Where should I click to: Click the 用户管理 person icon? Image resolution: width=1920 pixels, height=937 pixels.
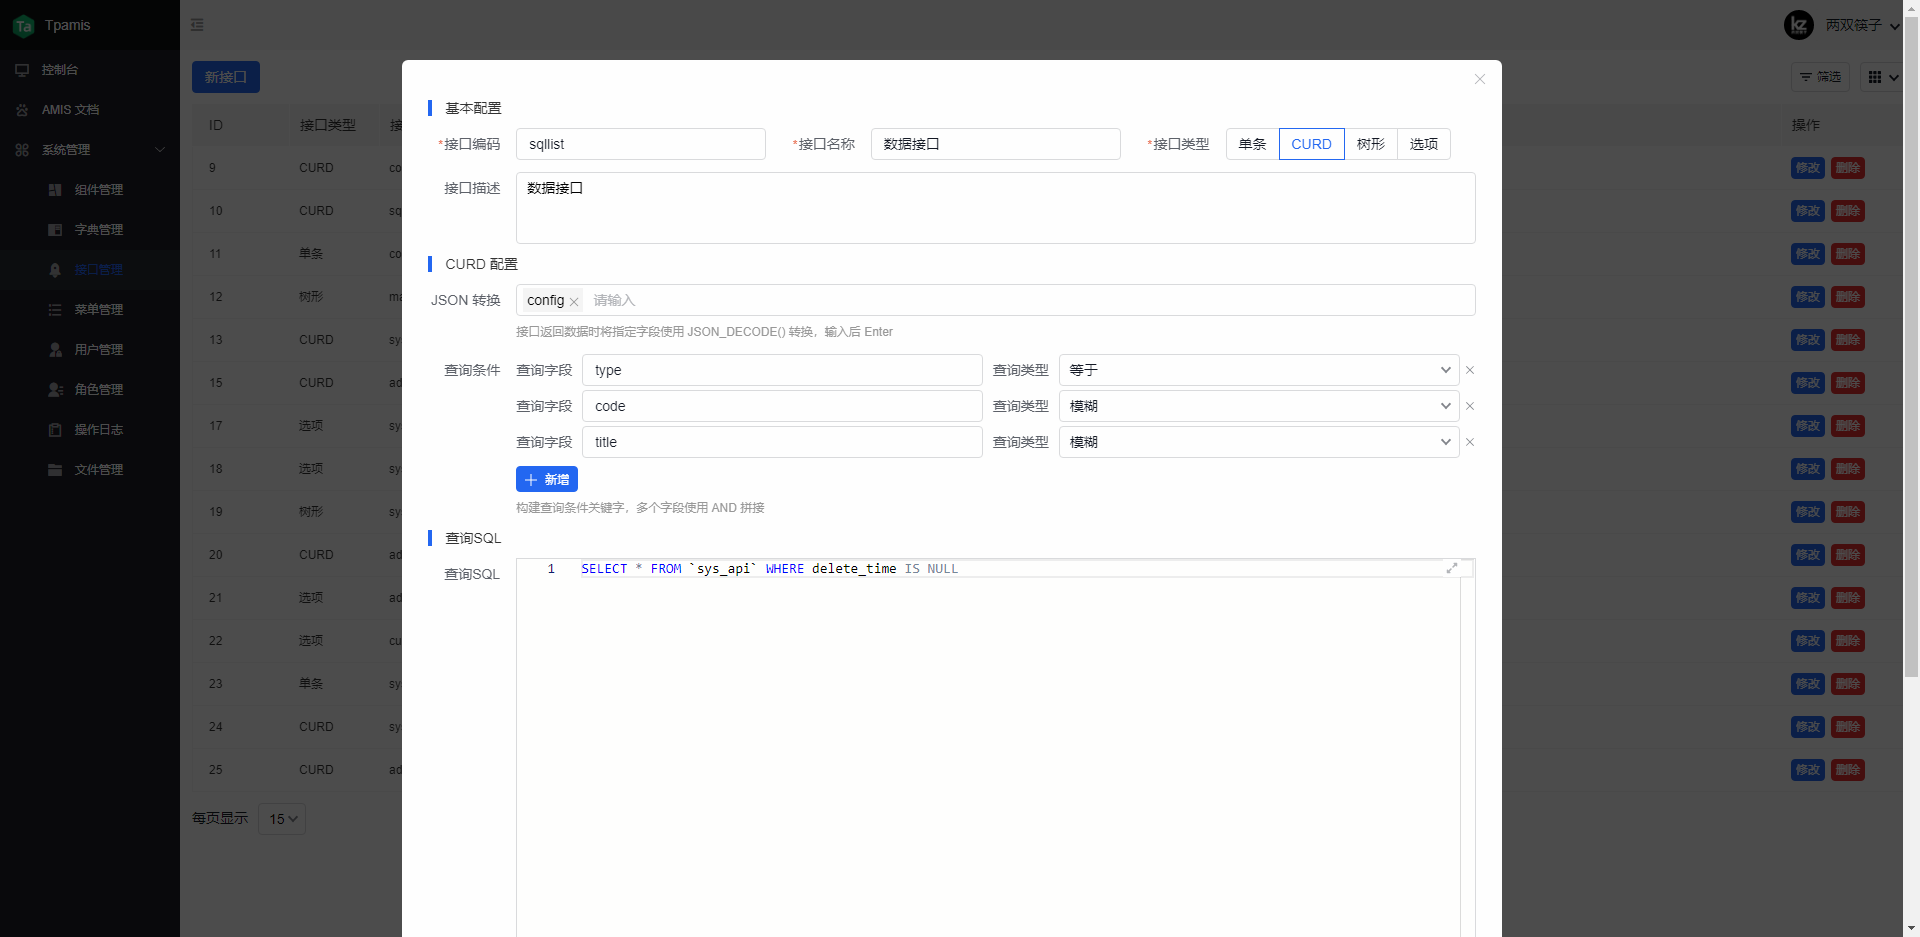55,350
